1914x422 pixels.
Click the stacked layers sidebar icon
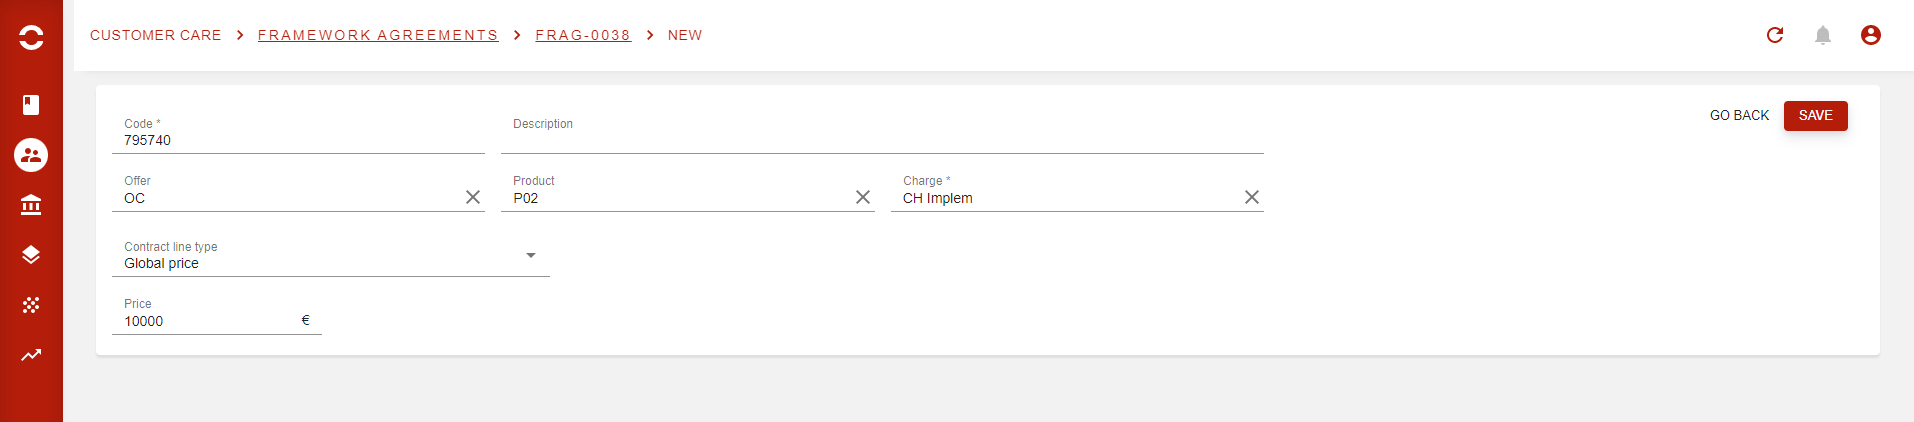point(31,255)
